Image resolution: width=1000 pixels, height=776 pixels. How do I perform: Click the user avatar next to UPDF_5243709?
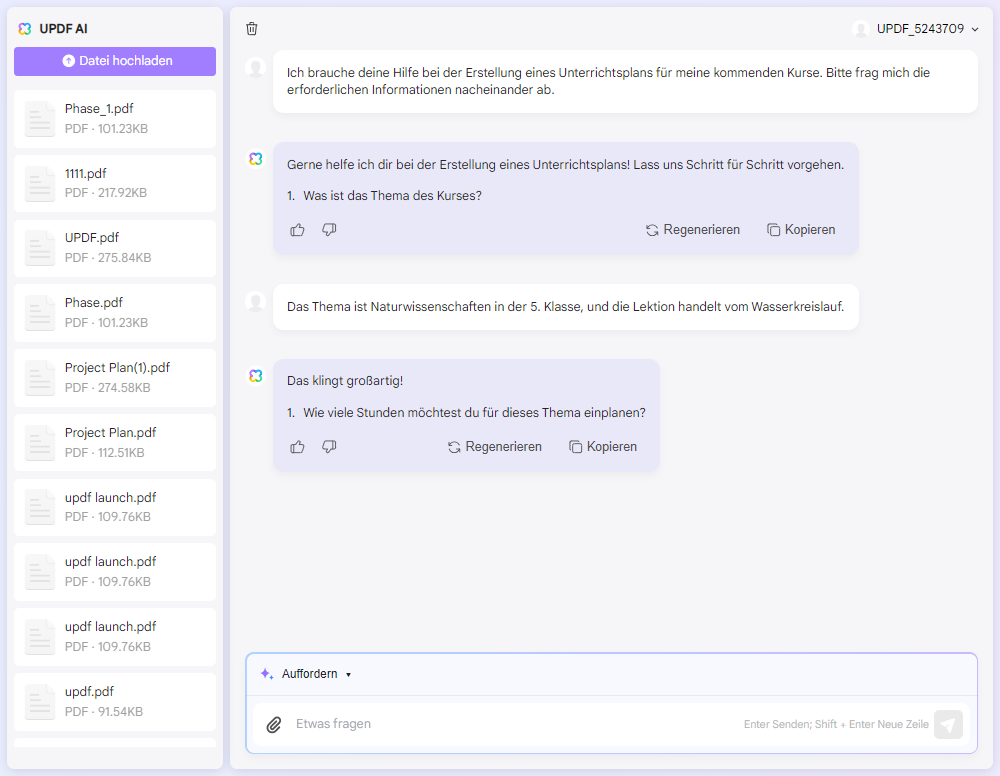coord(861,29)
